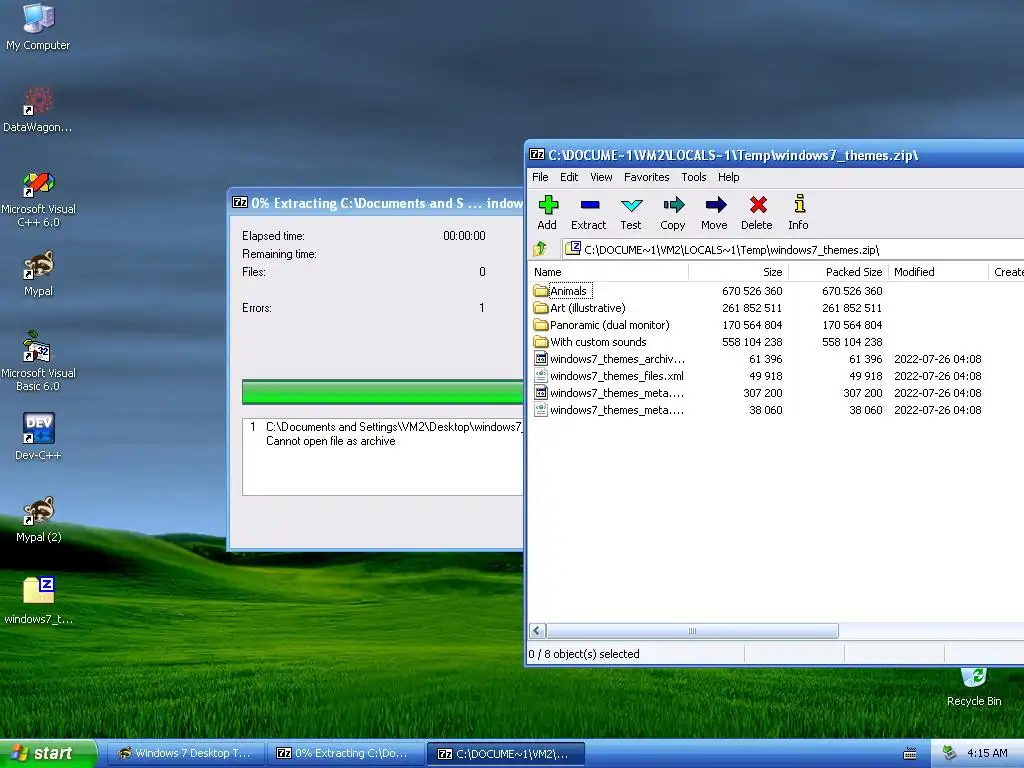Click the Safely Remove Hardware tray icon

(950, 753)
